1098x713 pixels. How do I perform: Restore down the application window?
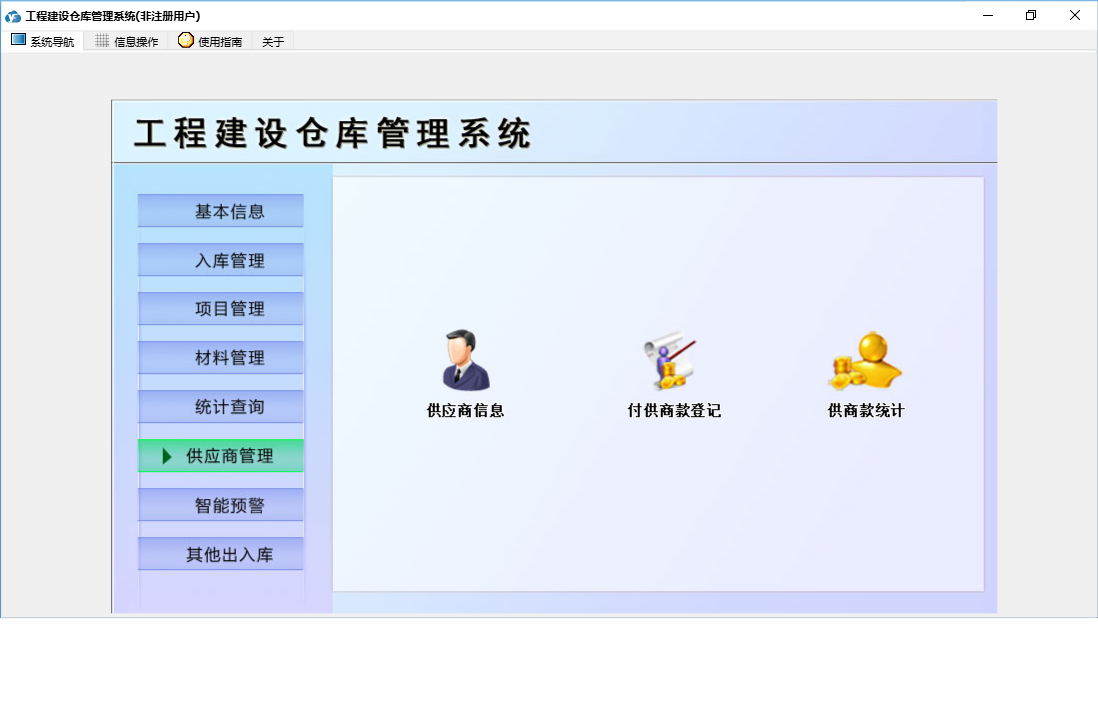(x=1031, y=15)
